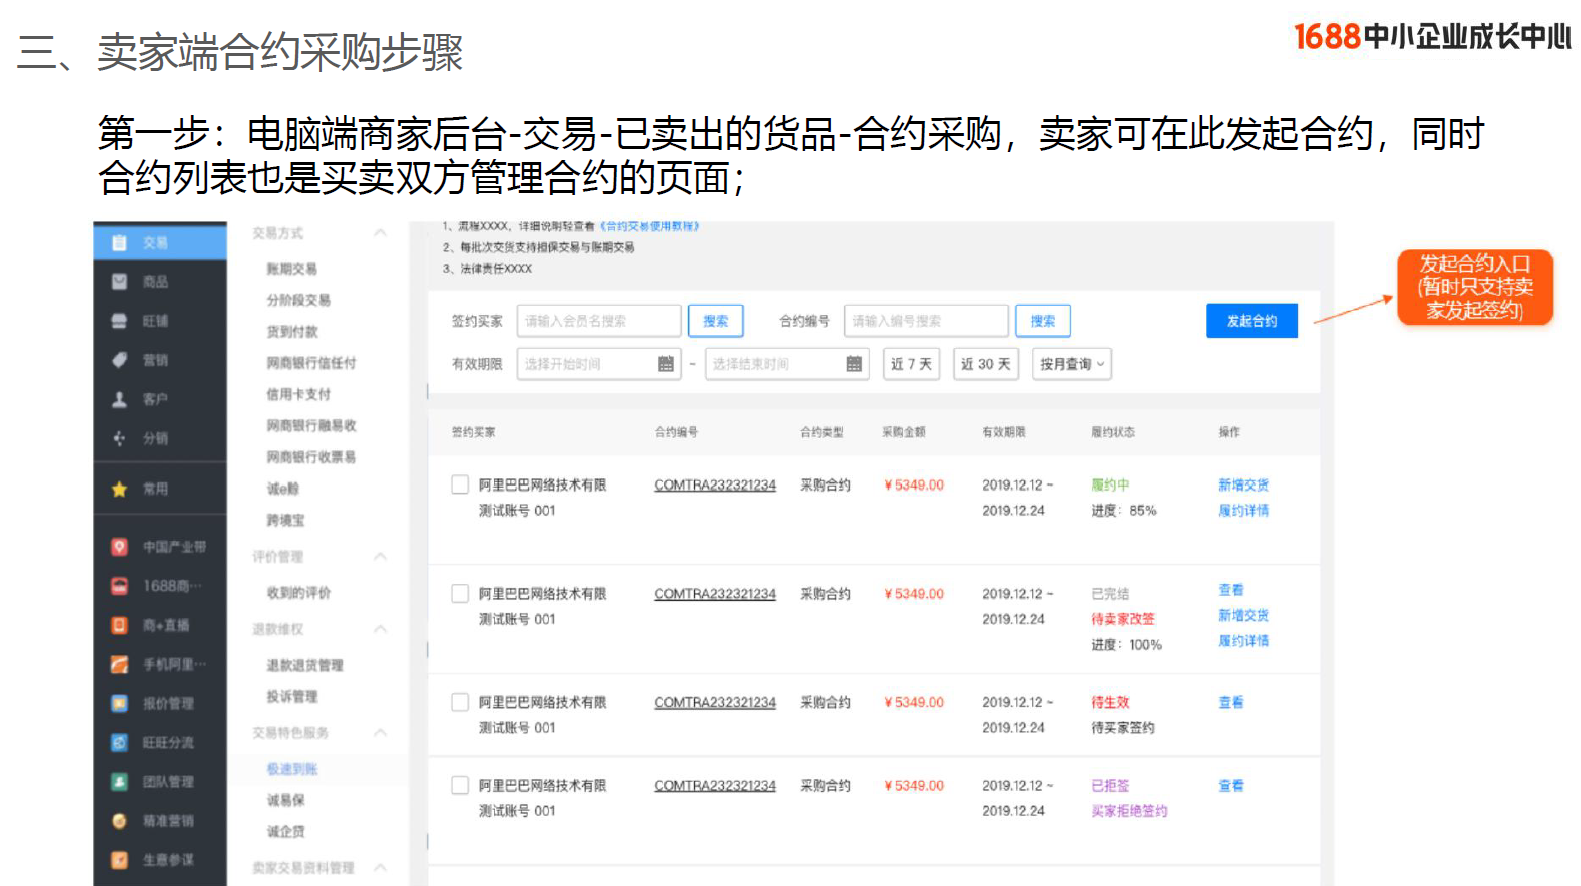Image resolution: width=1581 pixels, height=886 pixels.
Task: Open 生意参谋 orange icon
Action: tap(120, 860)
